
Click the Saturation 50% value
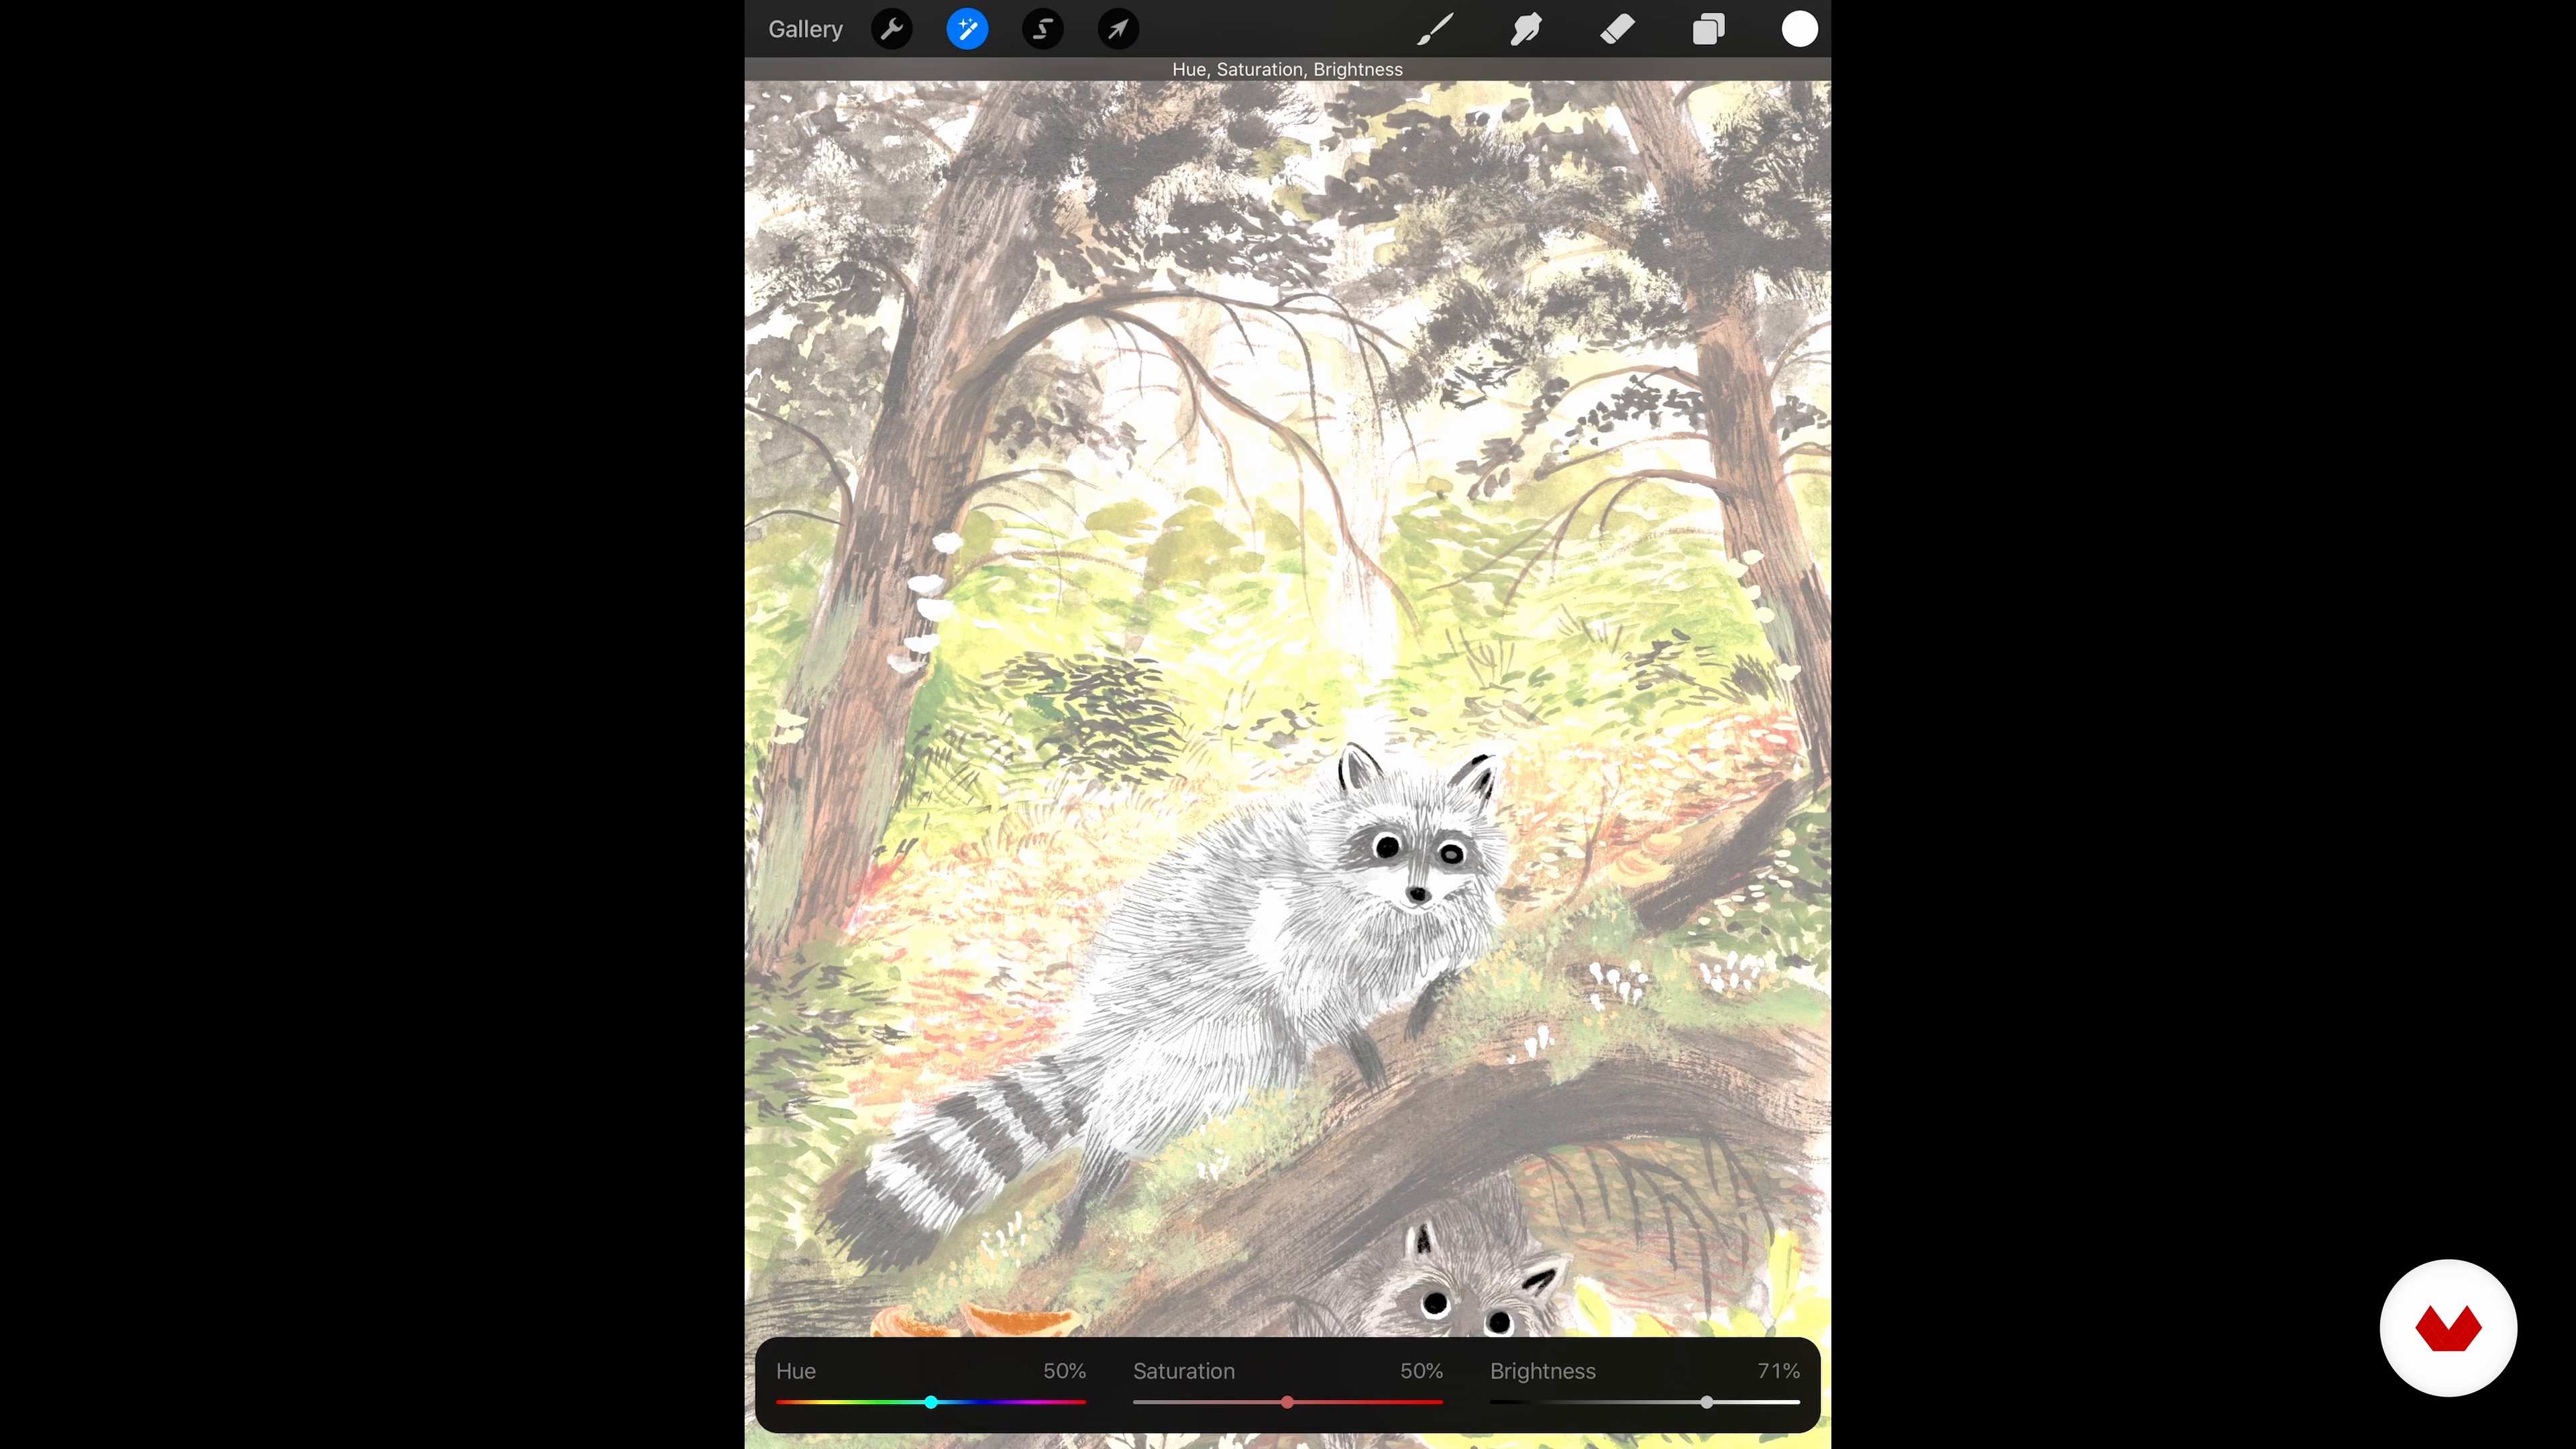point(1421,1371)
